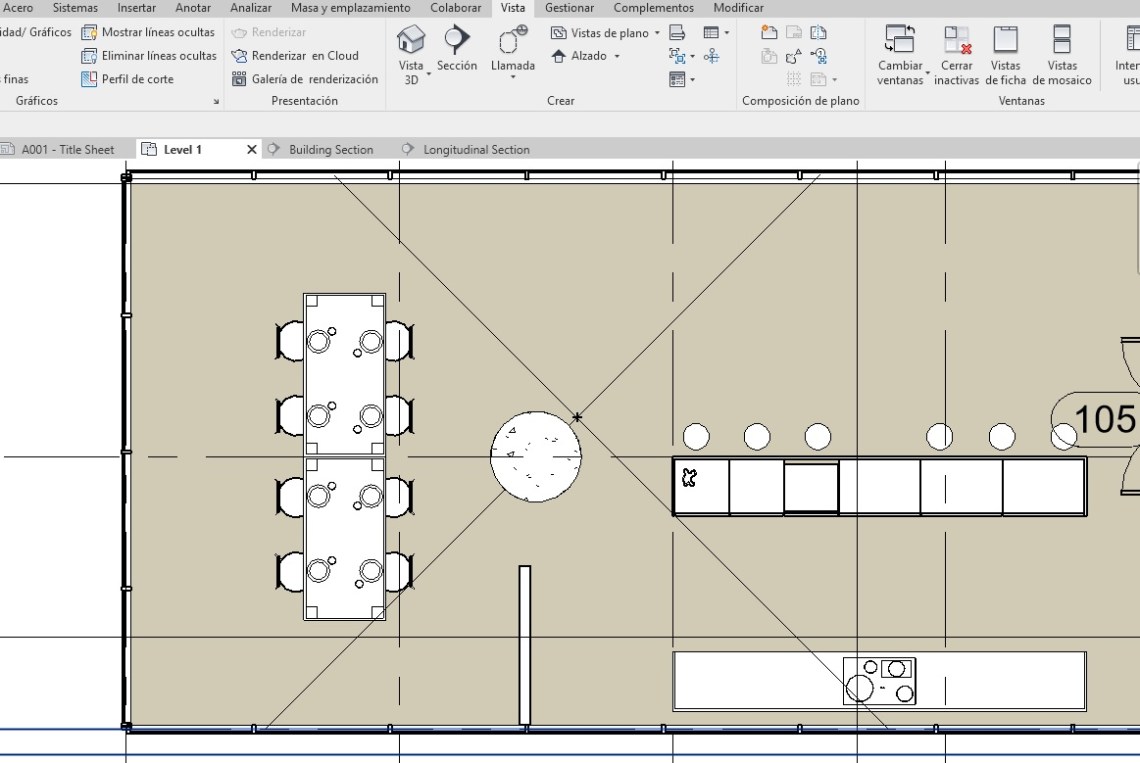Arrange windows with Vistas de mosaico
The height and width of the screenshot is (763, 1140).
1062,42
